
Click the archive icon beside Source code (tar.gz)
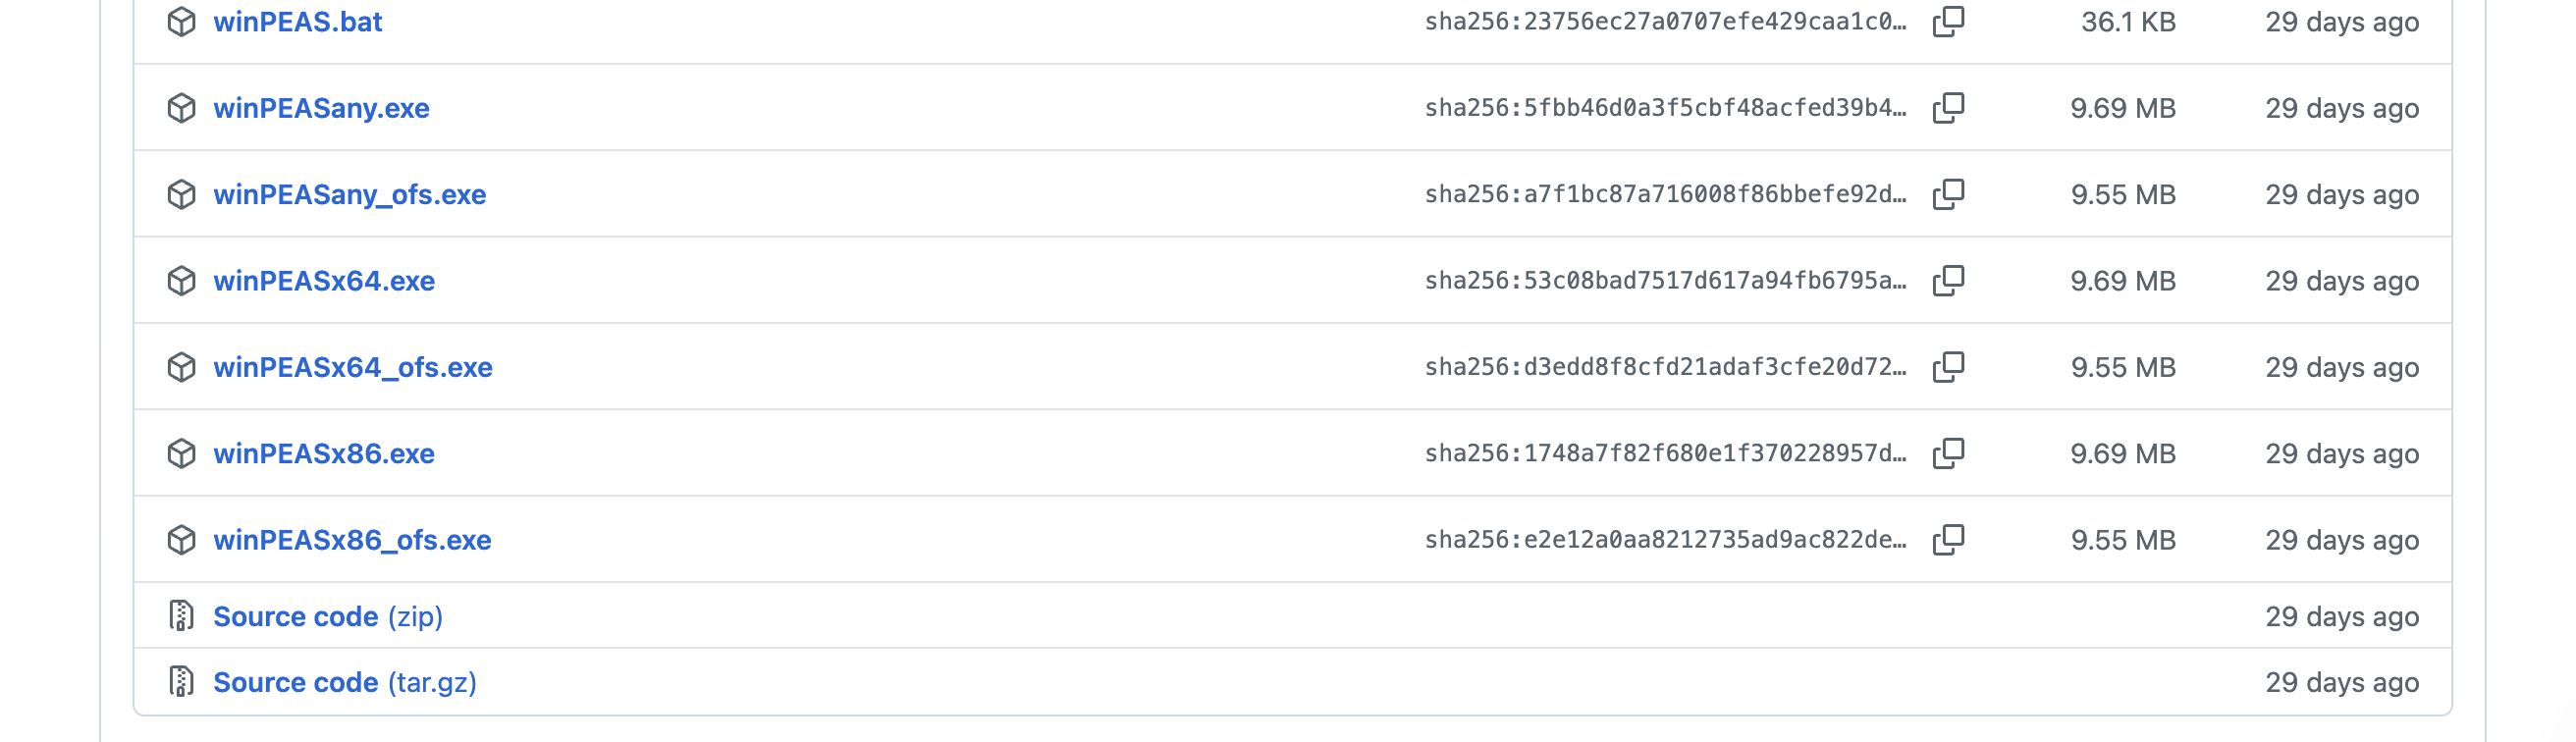pos(181,682)
